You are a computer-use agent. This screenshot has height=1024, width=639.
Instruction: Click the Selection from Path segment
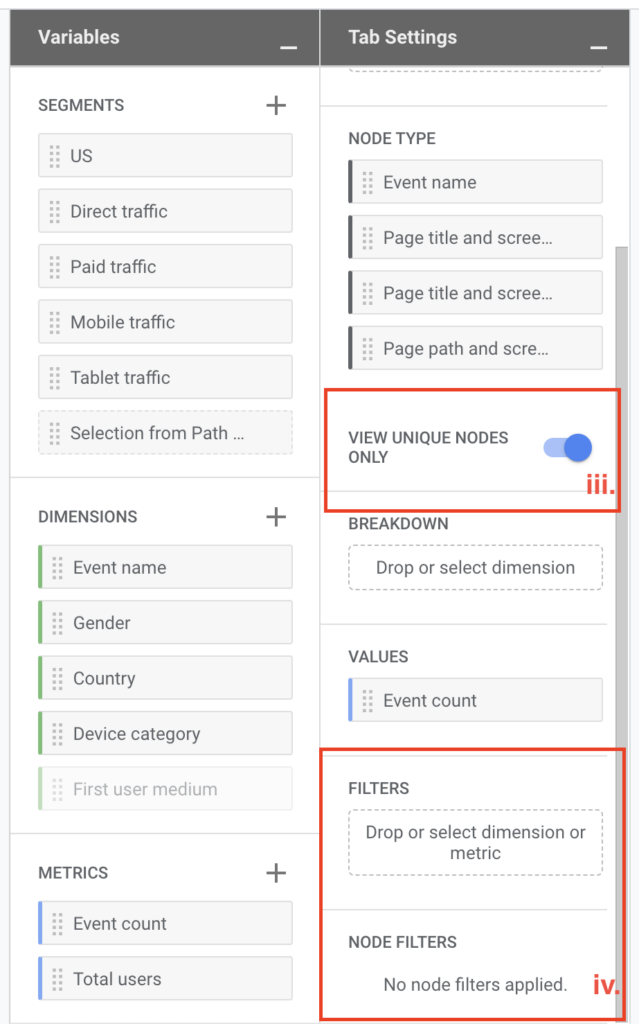165,433
